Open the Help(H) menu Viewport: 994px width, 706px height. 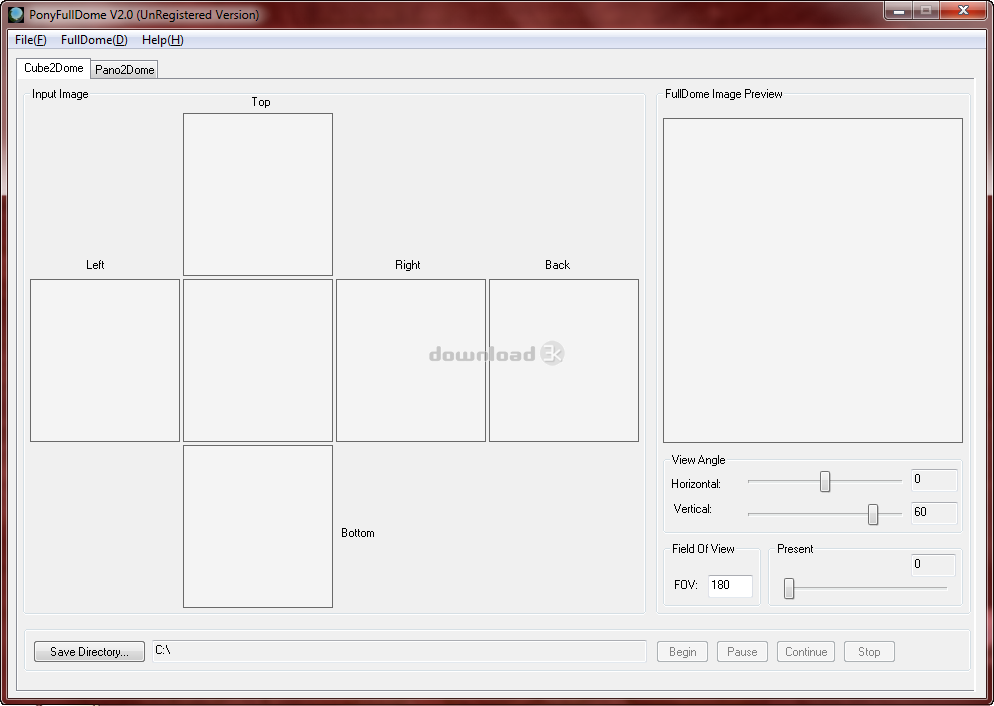pos(162,40)
